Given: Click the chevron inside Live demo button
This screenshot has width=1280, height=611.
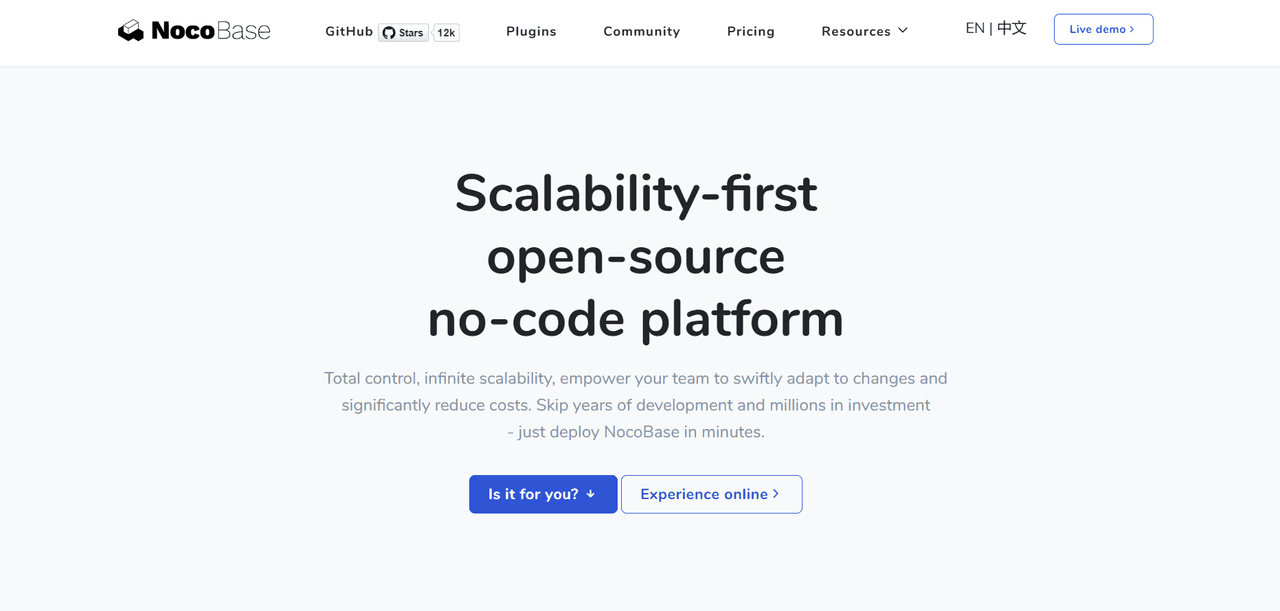Looking at the screenshot, I should point(1132,30).
